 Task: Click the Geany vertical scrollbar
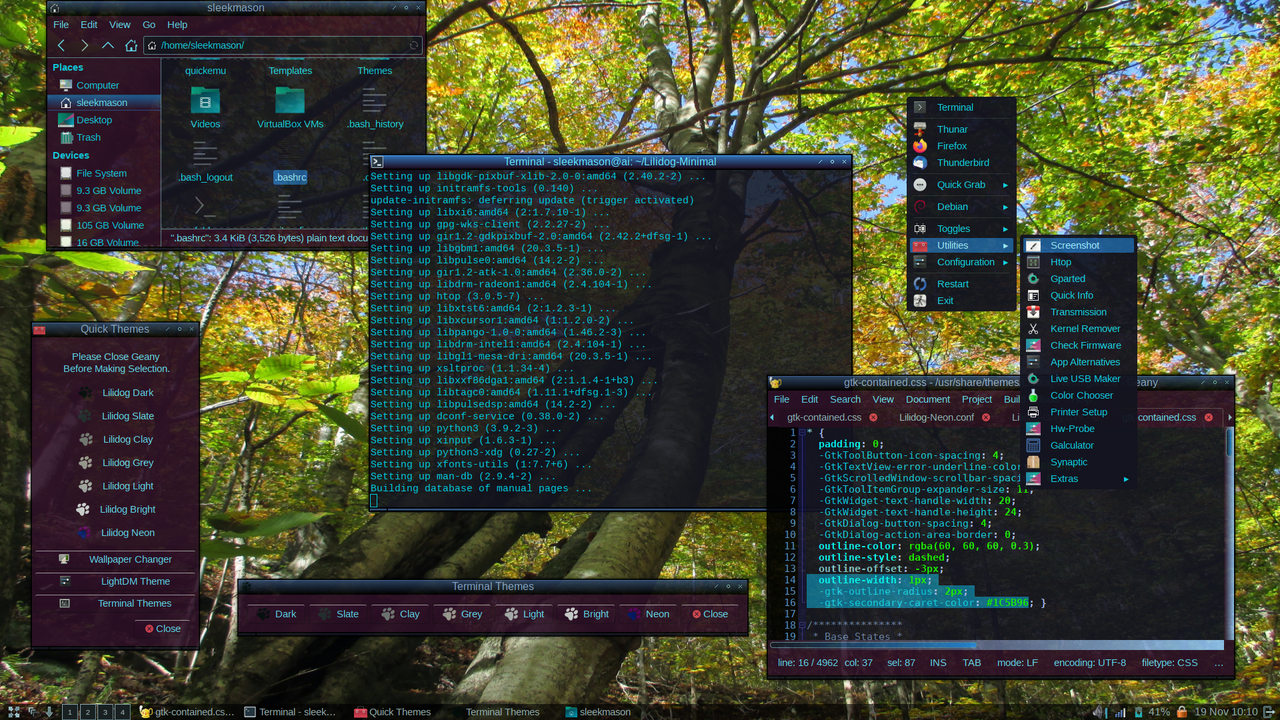[x=1230, y=534]
